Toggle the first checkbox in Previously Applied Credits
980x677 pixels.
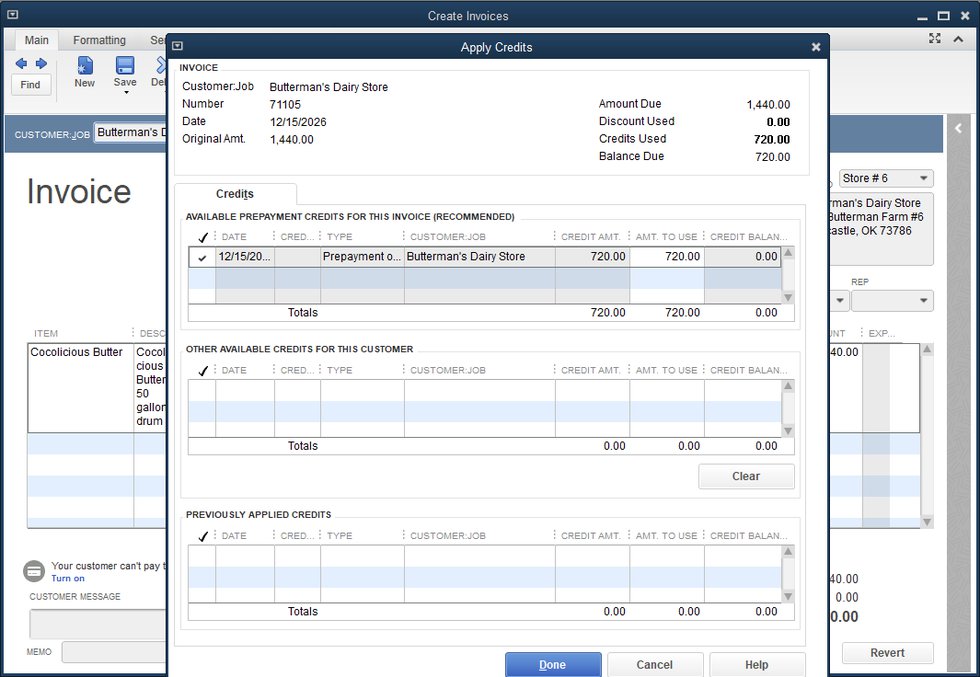point(203,555)
